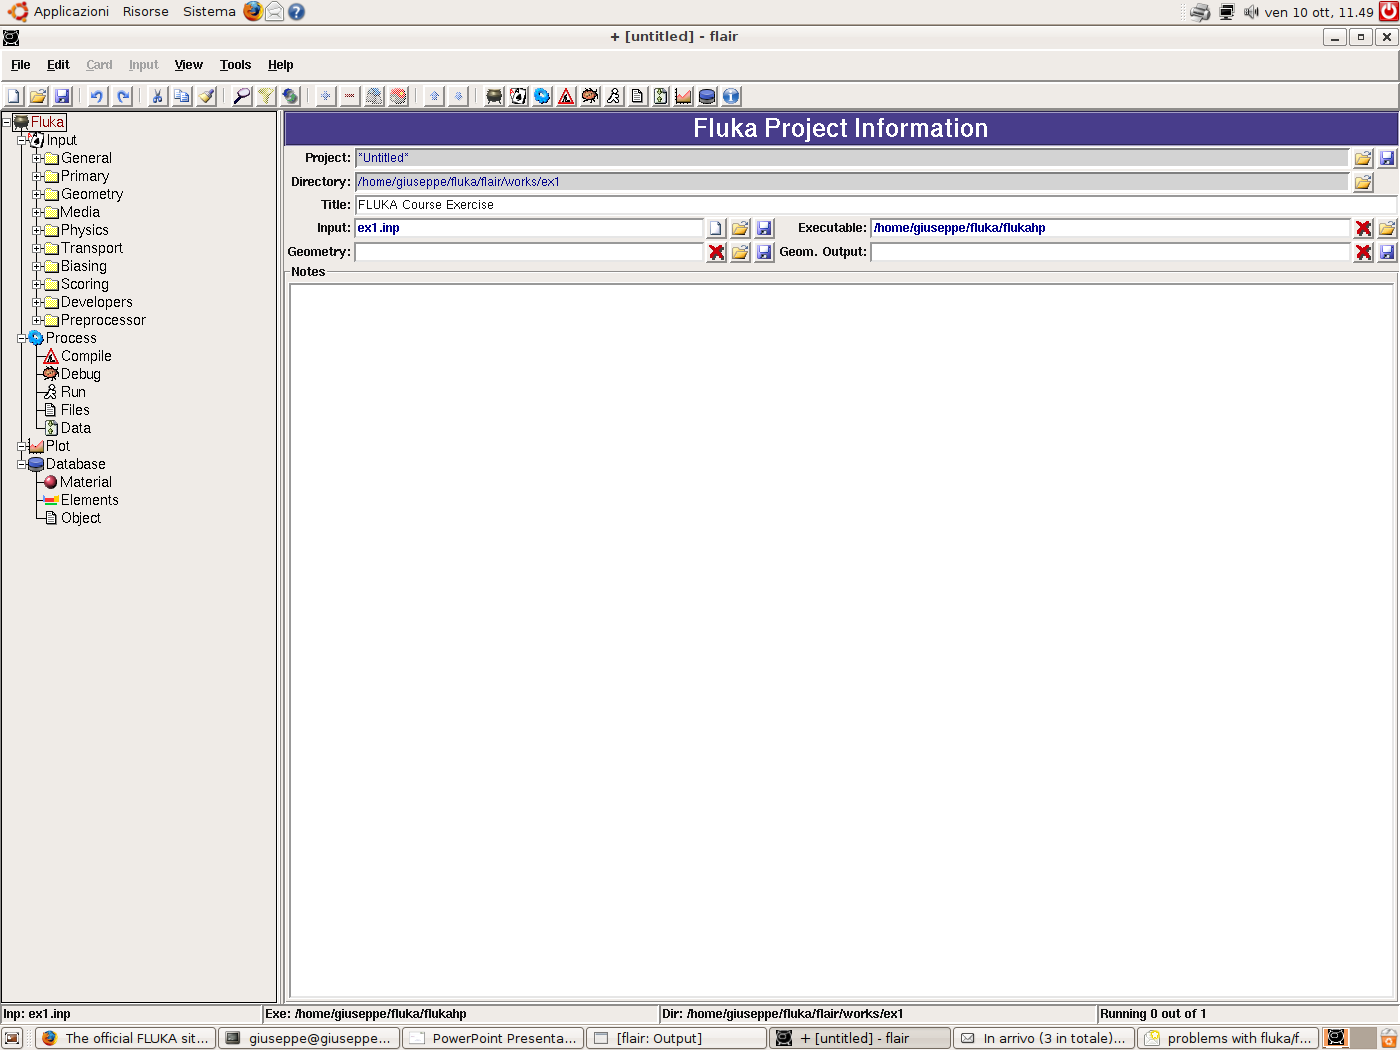Viewport: 1400px width, 1050px height.
Task: Expand the Scoring folder node
Action: pos(37,284)
